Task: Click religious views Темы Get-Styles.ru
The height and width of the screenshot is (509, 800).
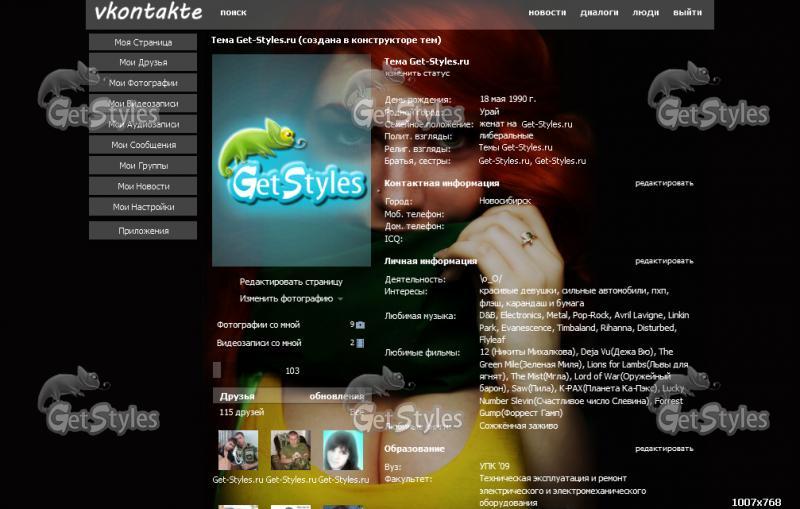Action: (515, 147)
